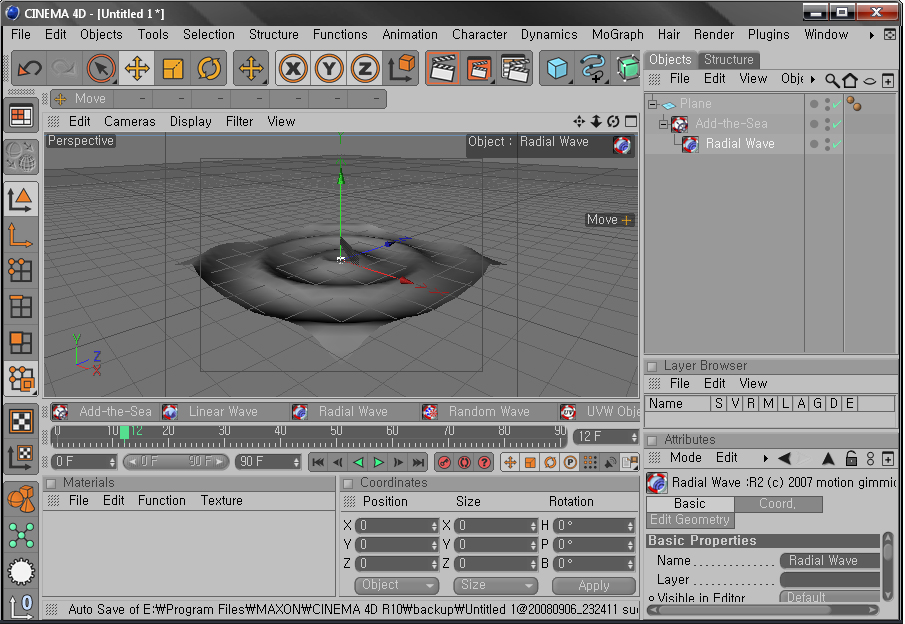Switch world/object coordinate system icon

tap(402, 69)
